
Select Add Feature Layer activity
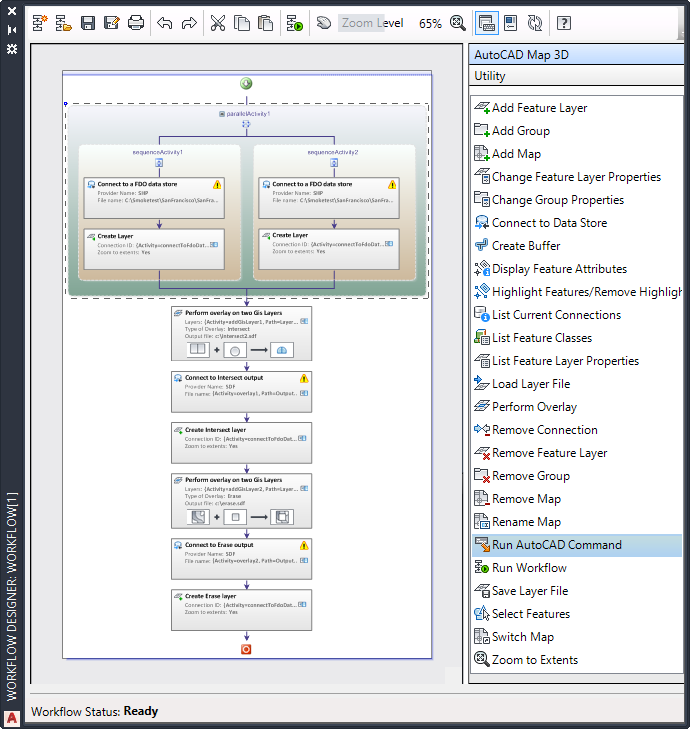pos(577,108)
